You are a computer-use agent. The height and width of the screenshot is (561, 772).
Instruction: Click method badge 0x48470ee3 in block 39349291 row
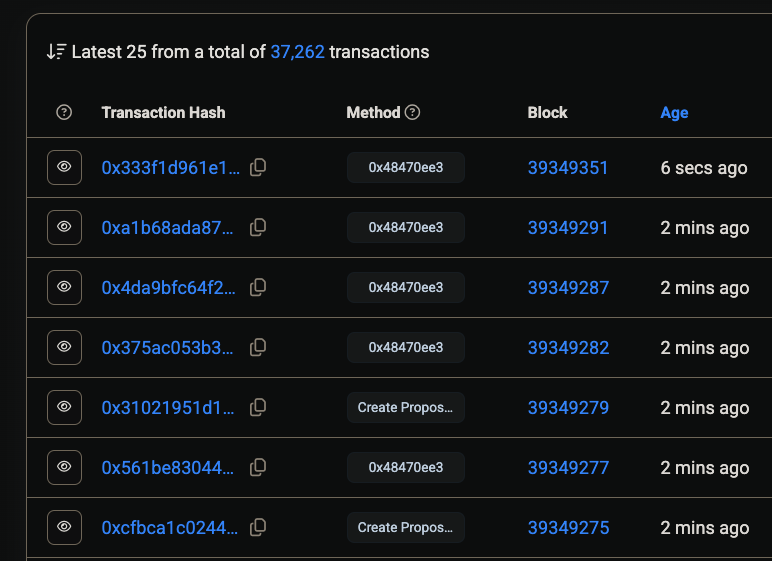(406, 228)
